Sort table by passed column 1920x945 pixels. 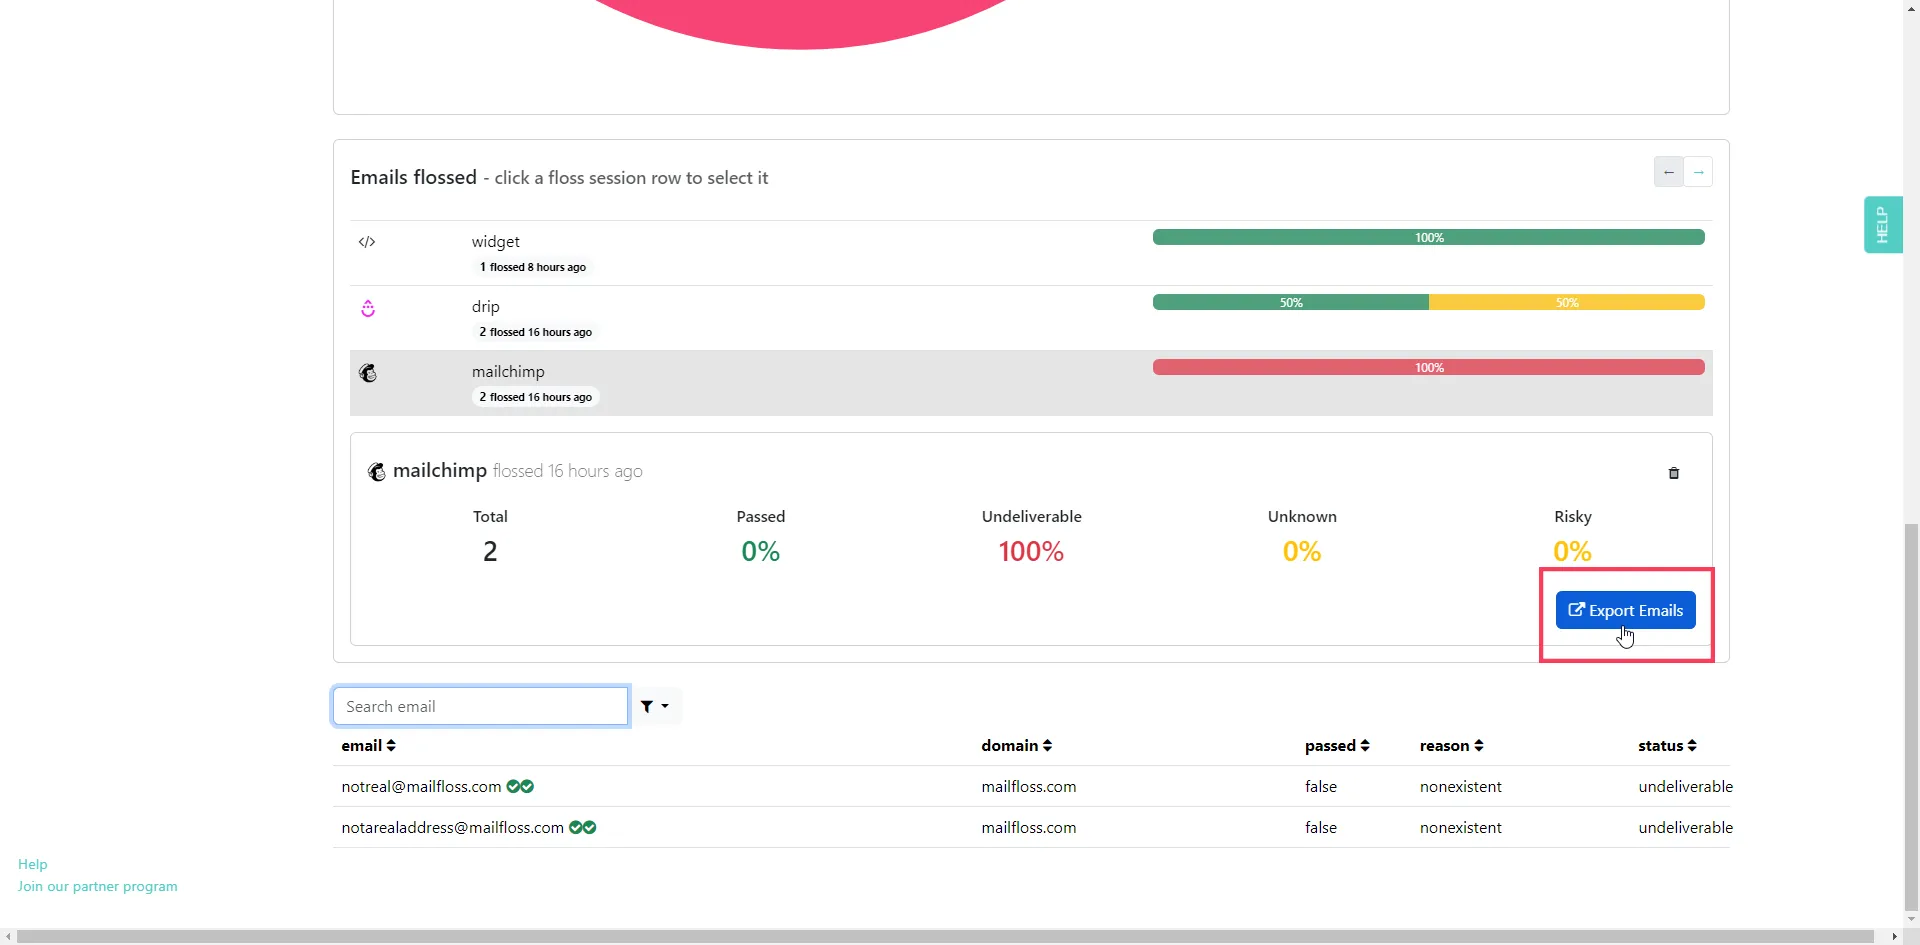coord(1337,746)
